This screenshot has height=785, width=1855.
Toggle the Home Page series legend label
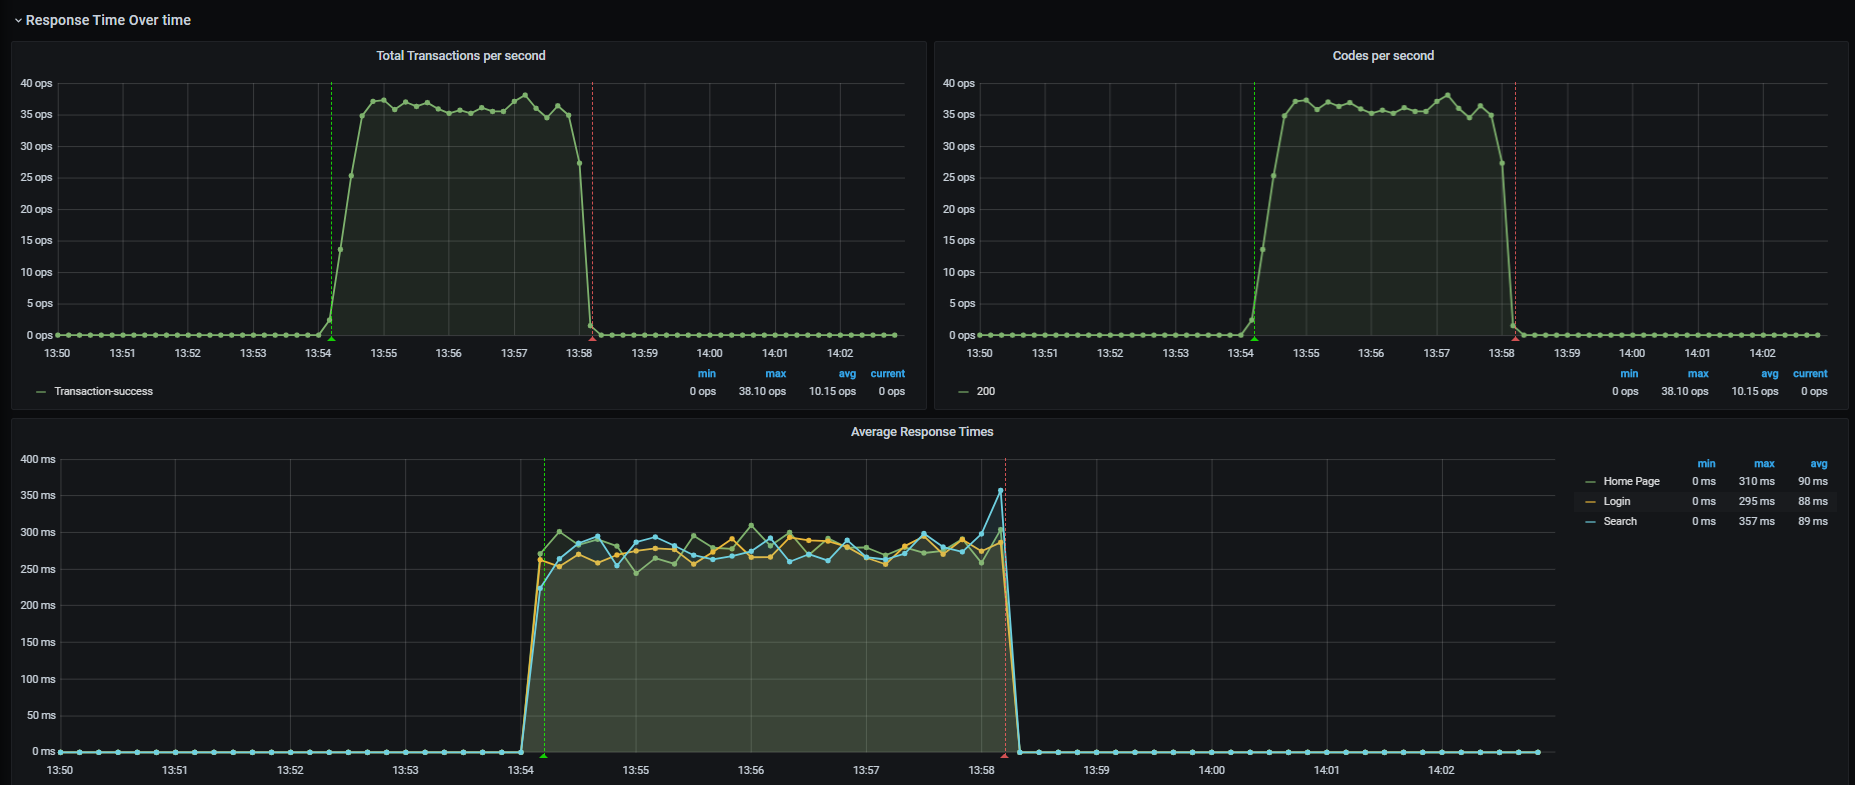coord(1631,482)
